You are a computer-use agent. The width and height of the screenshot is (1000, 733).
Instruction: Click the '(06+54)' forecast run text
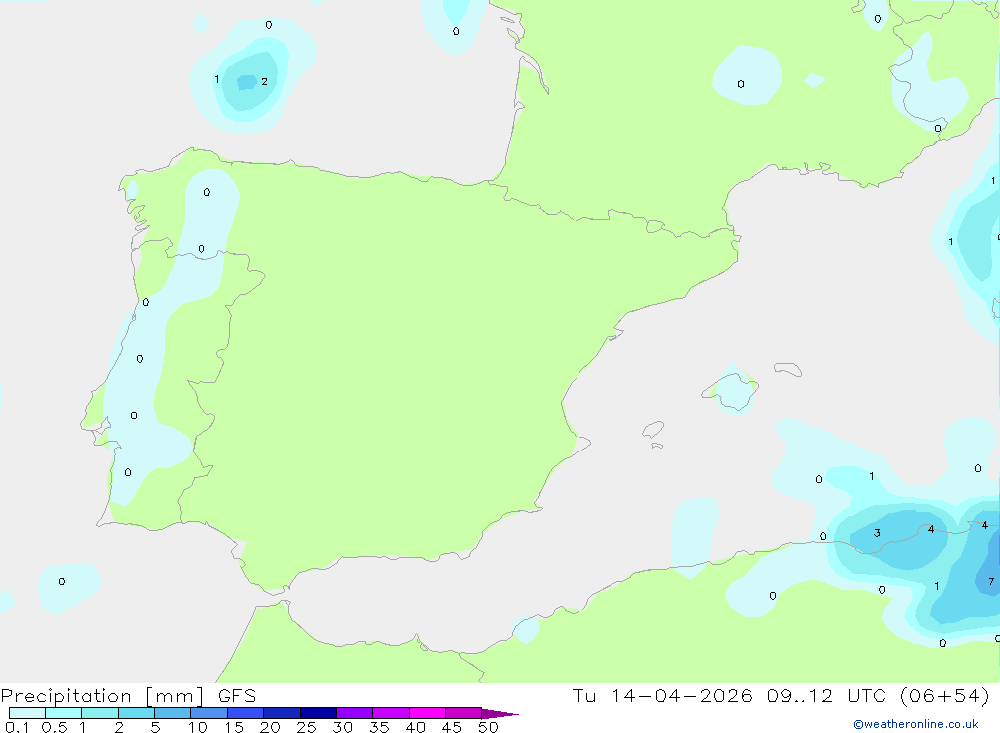coord(945,695)
